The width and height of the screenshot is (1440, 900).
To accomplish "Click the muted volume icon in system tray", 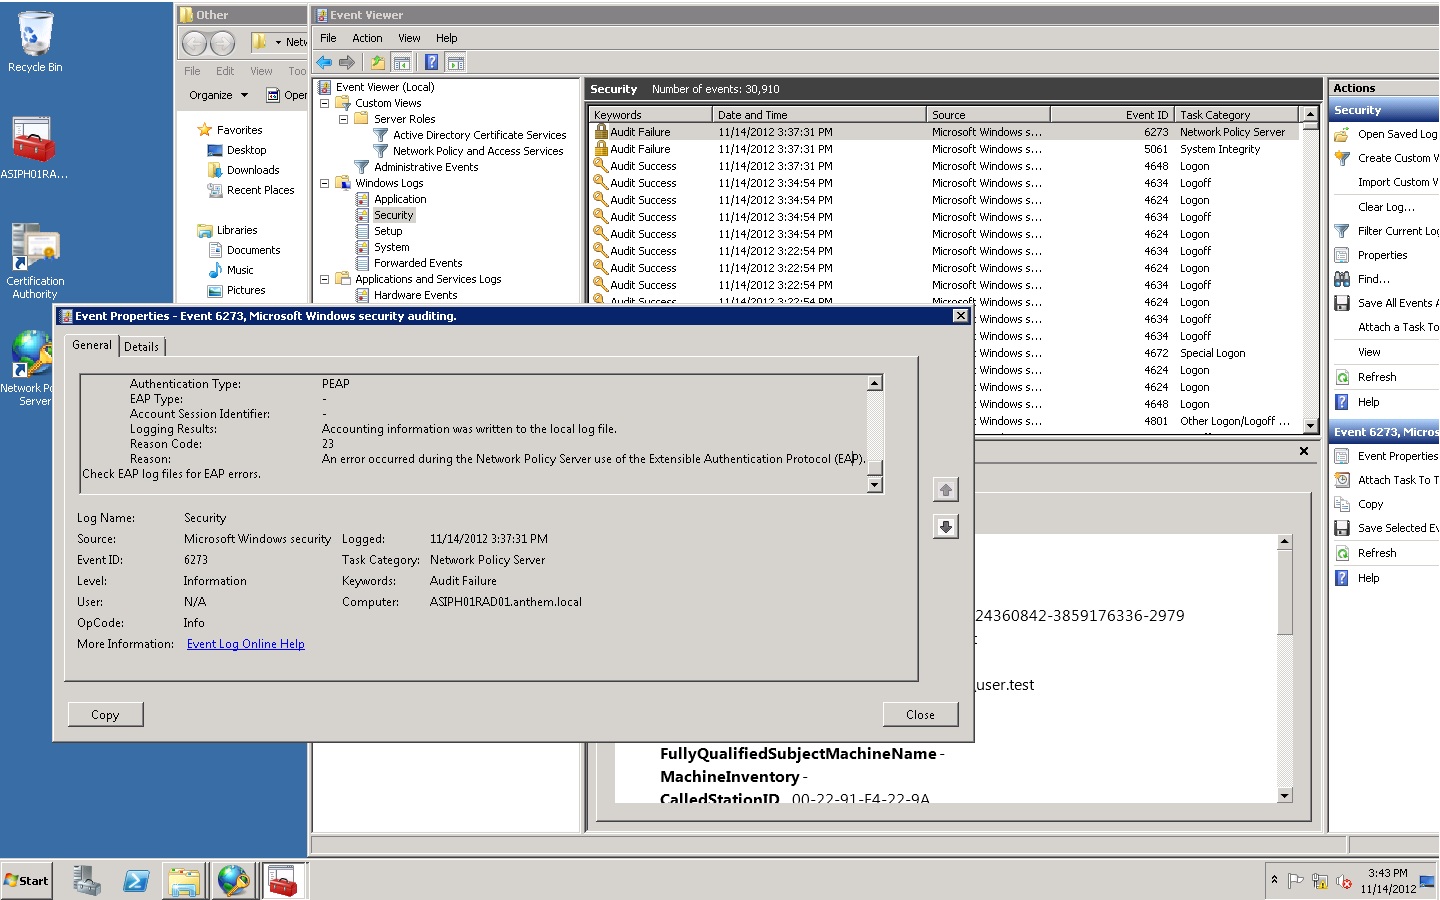I will click(x=1343, y=881).
